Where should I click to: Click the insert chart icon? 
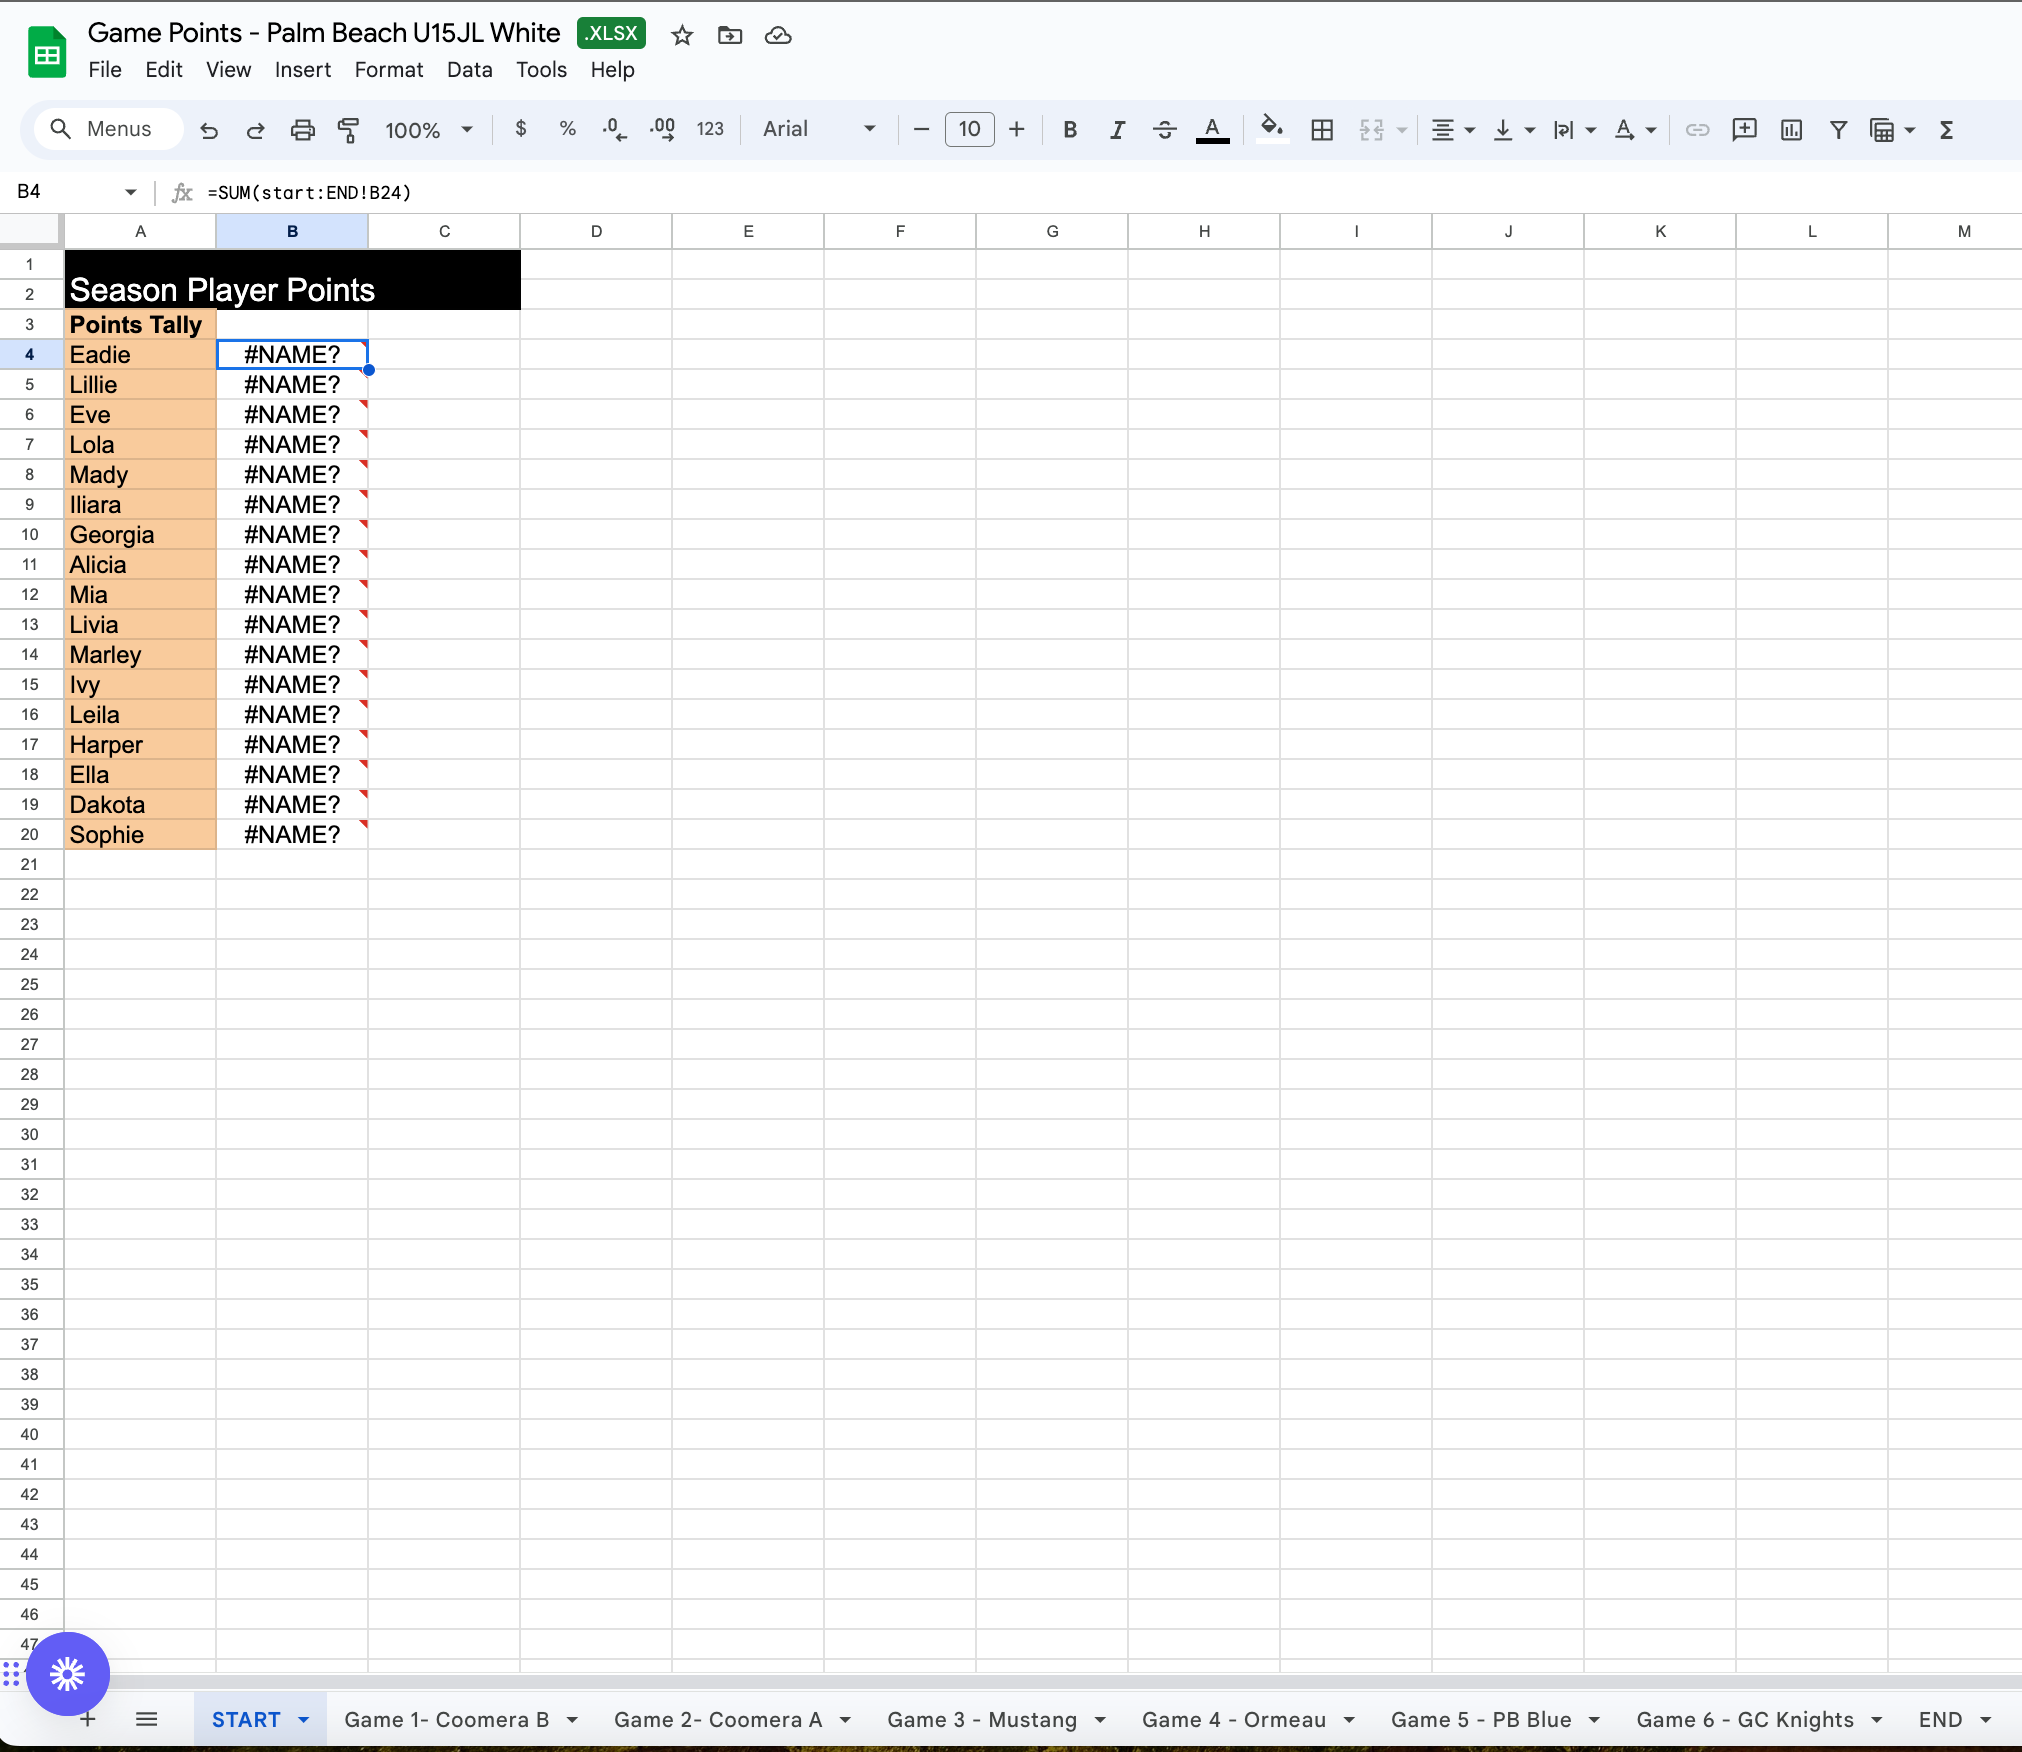coord(1791,130)
